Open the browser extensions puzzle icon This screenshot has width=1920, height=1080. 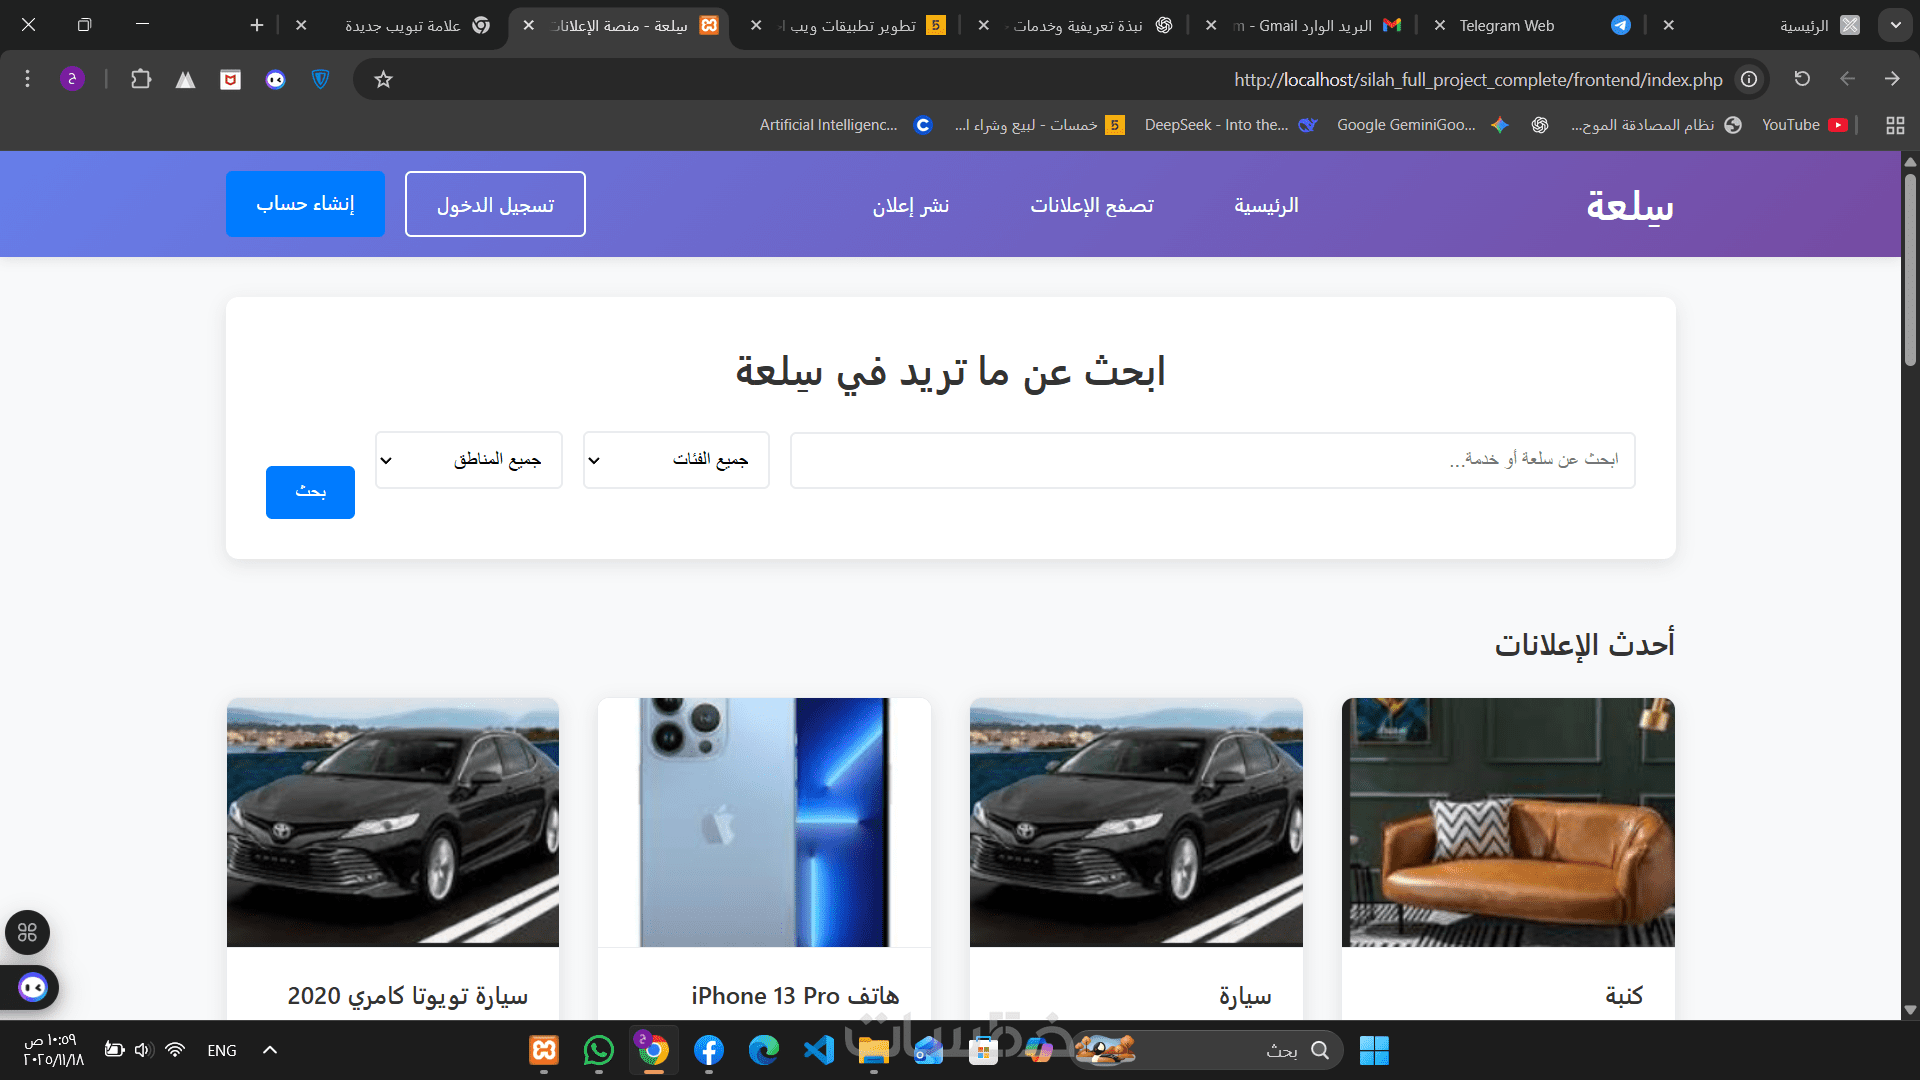pyautogui.click(x=141, y=79)
